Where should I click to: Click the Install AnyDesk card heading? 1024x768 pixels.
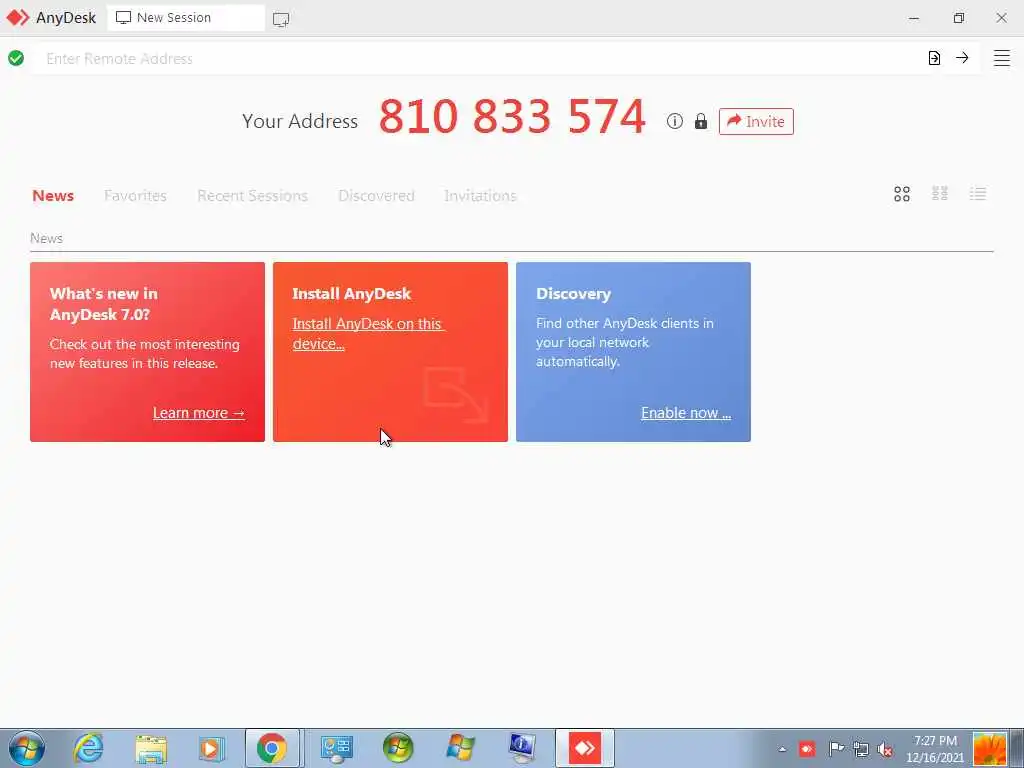[x=351, y=294]
